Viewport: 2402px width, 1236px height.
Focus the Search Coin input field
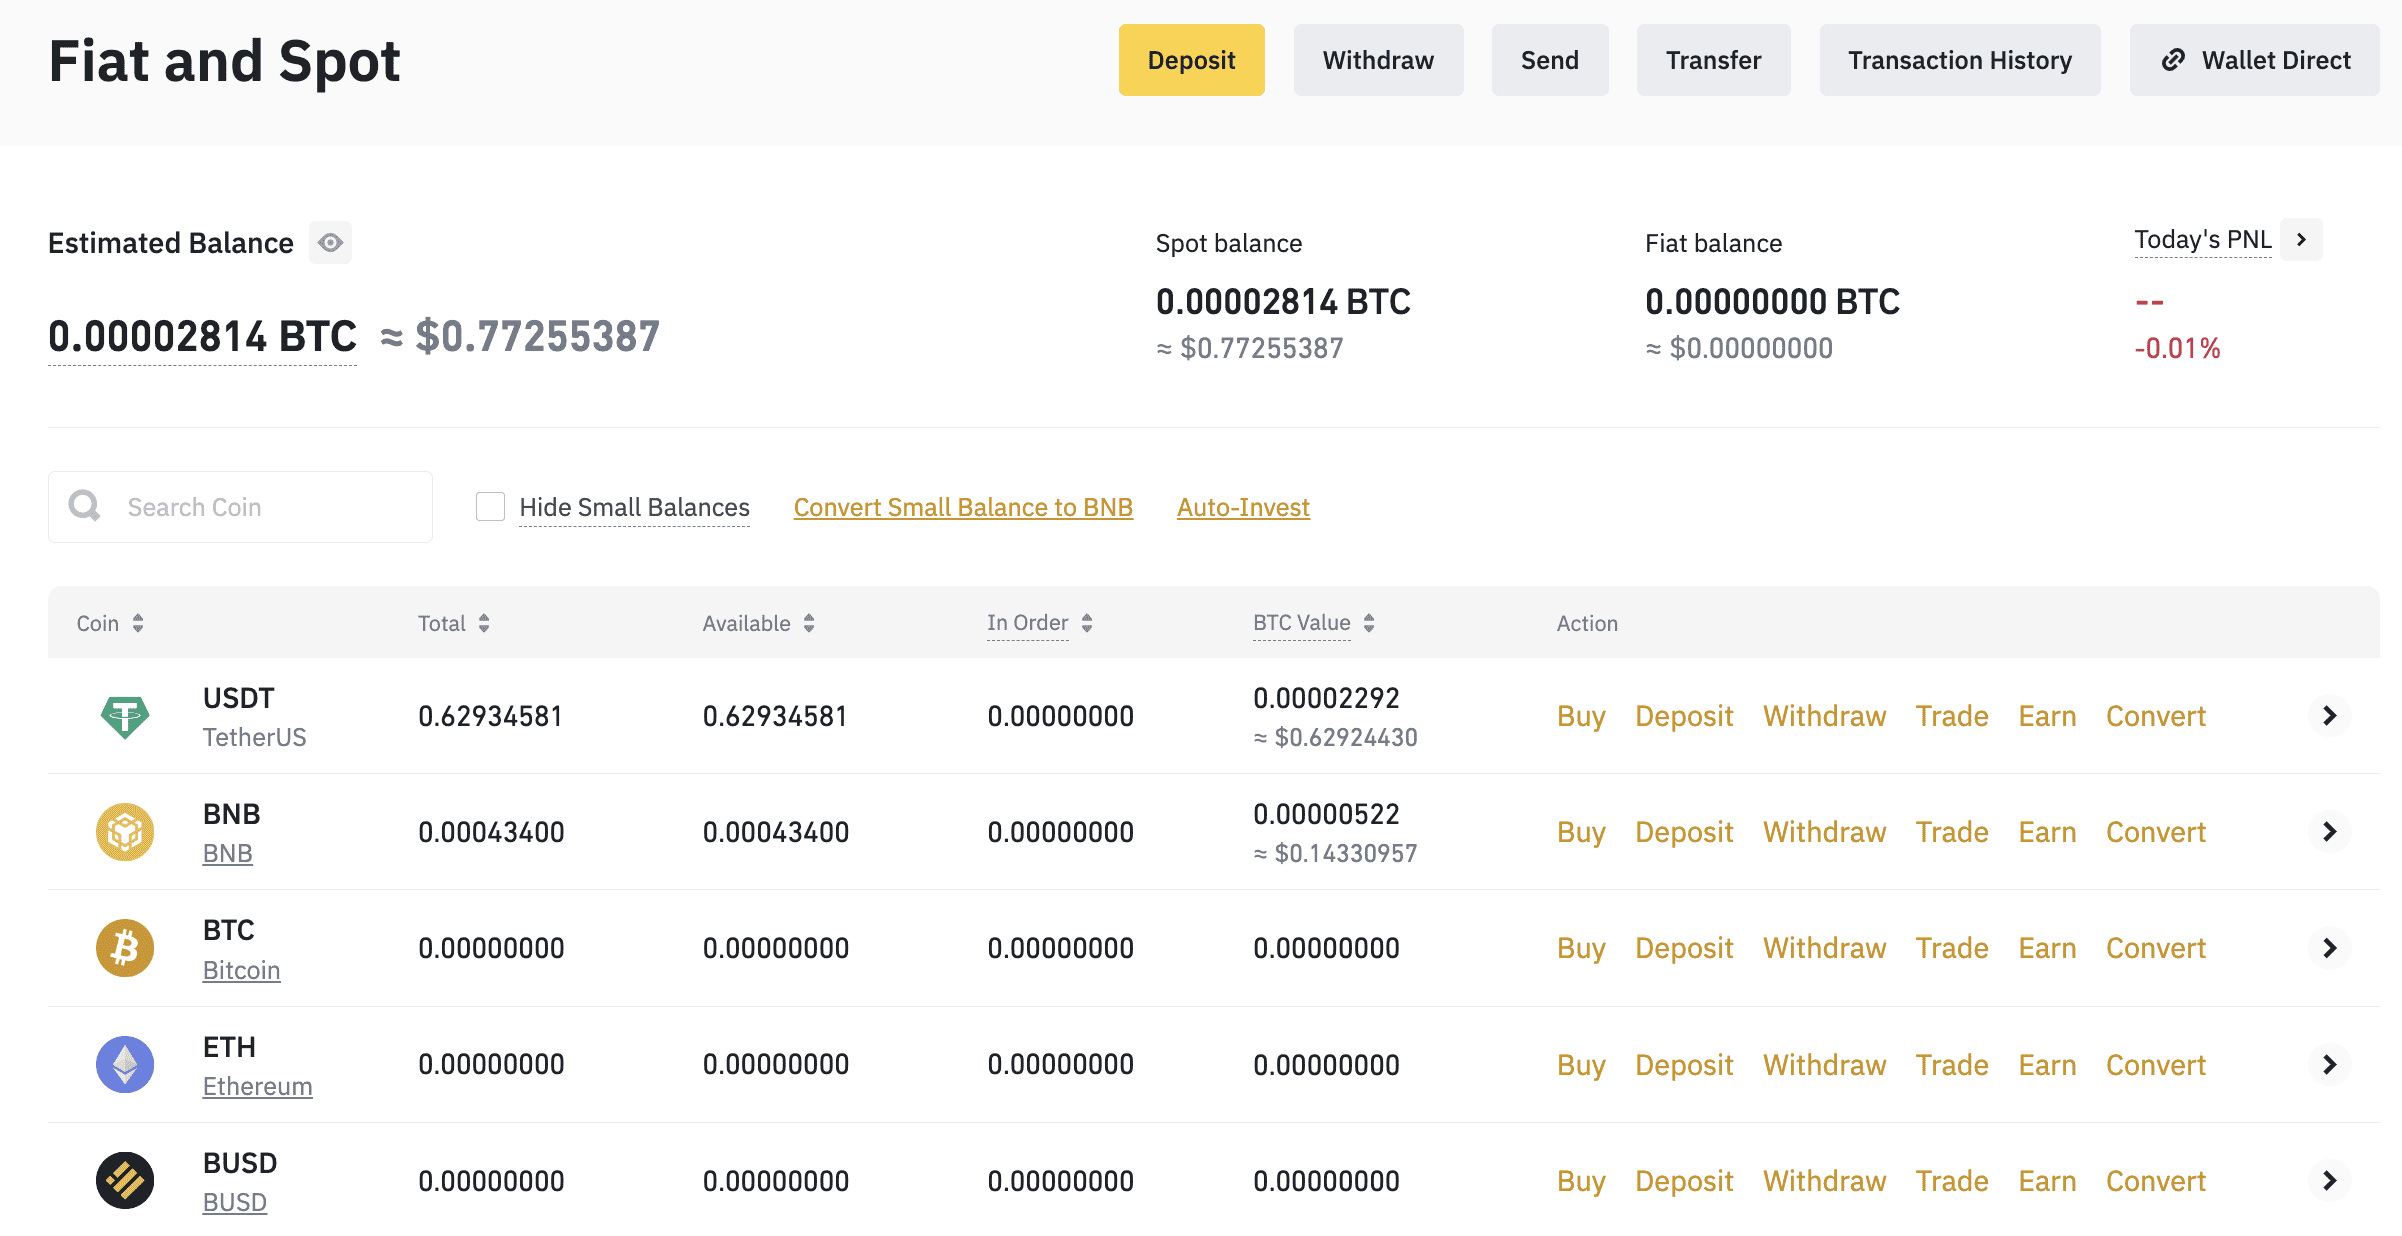(240, 507)
